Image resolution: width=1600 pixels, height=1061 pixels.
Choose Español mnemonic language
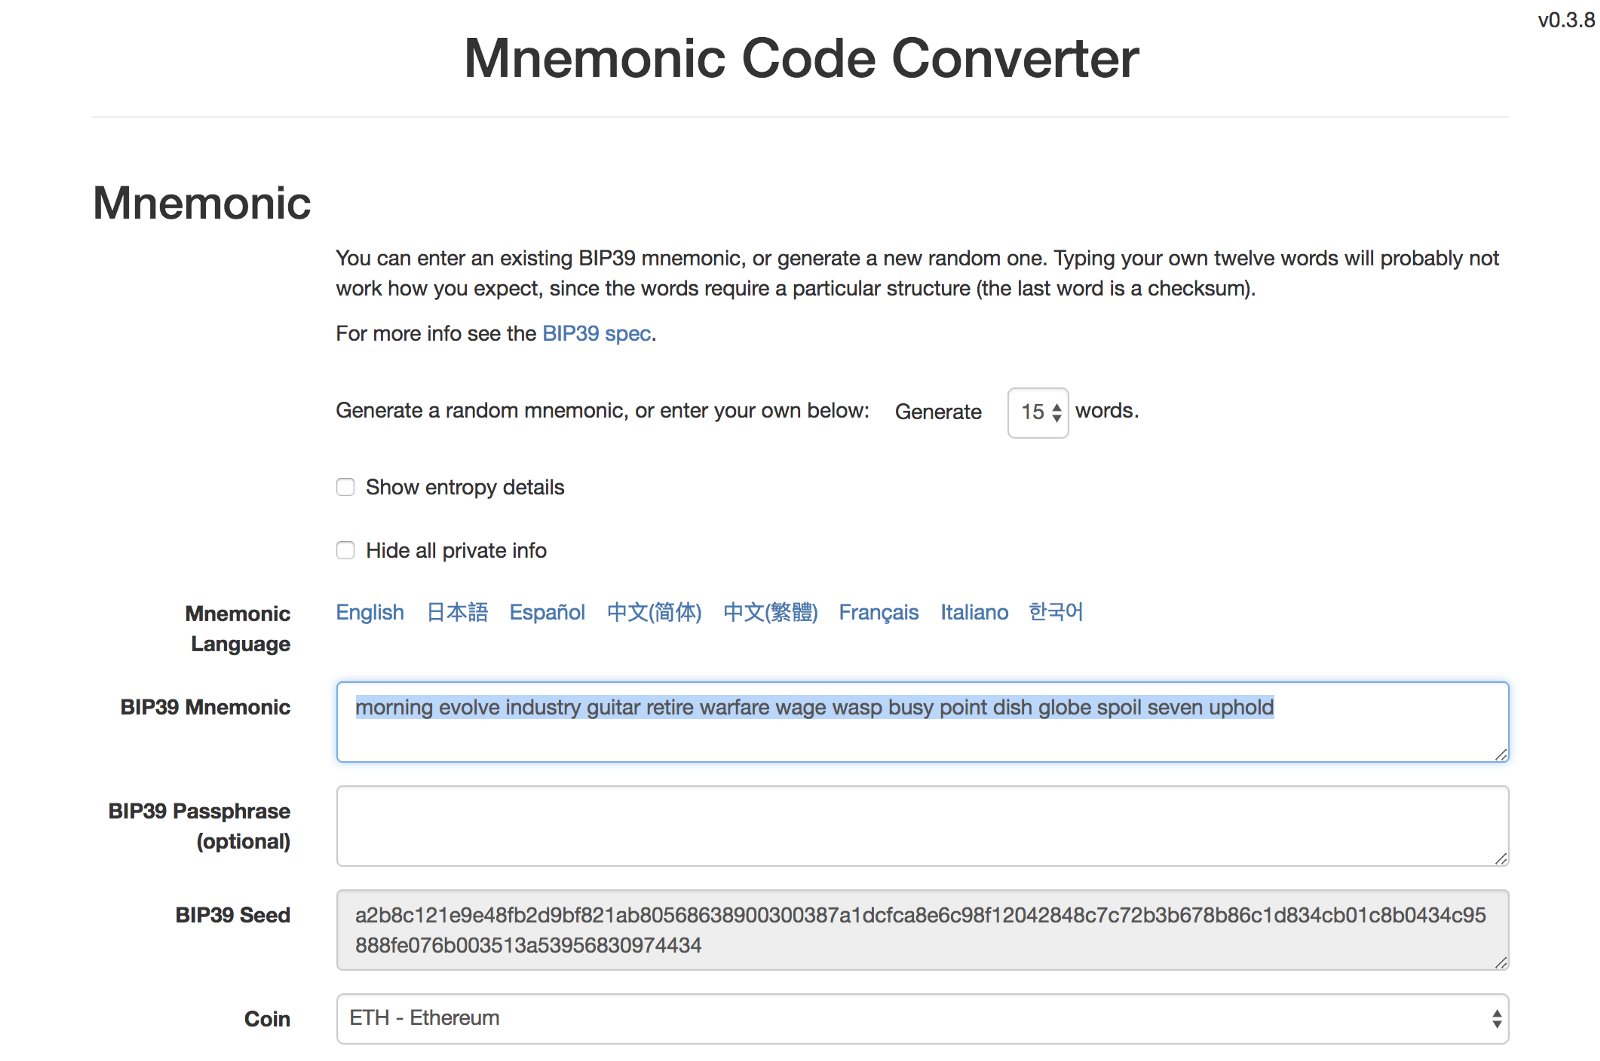point(547,612)
